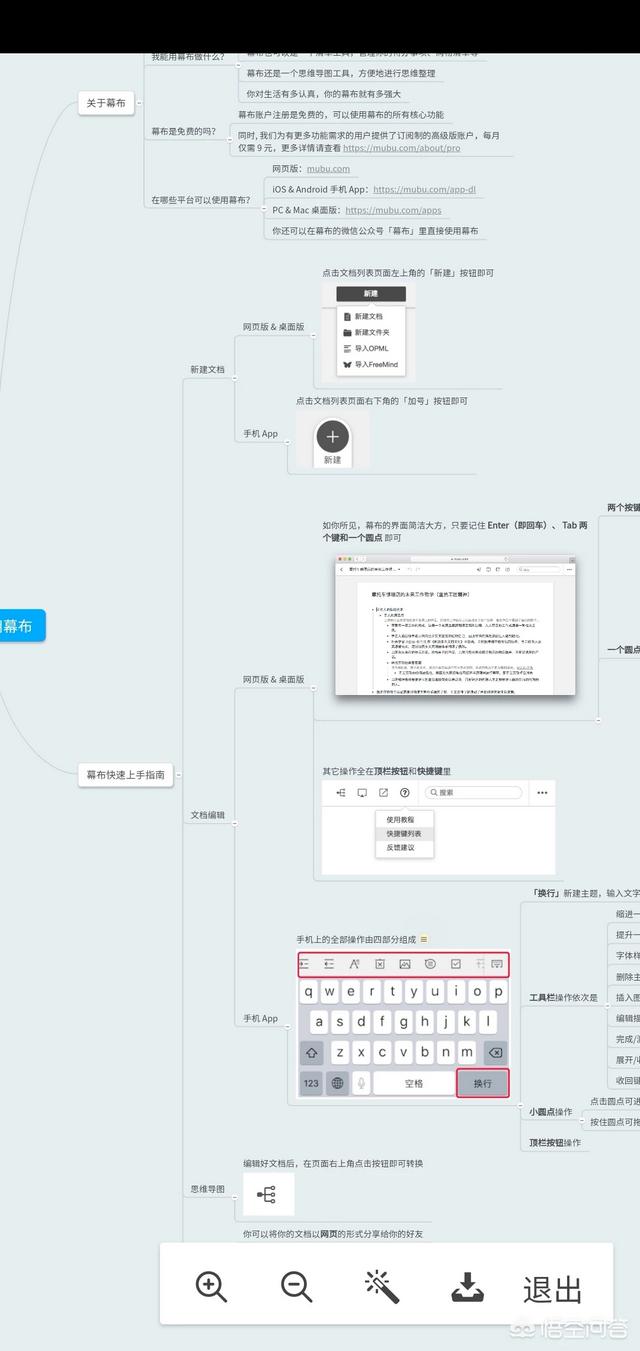The image size is (640, 1351).
Task: Click the help question mark icon
Action: (404, 793)
